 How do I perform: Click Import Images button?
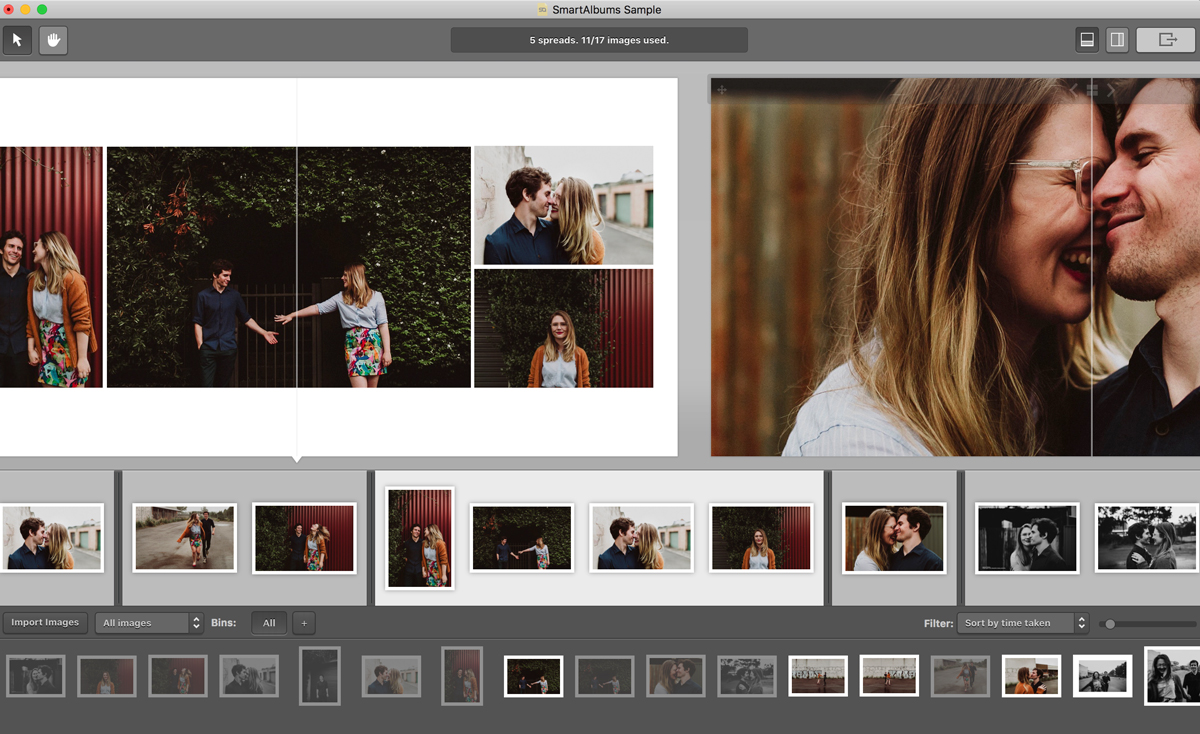(45, 622)
